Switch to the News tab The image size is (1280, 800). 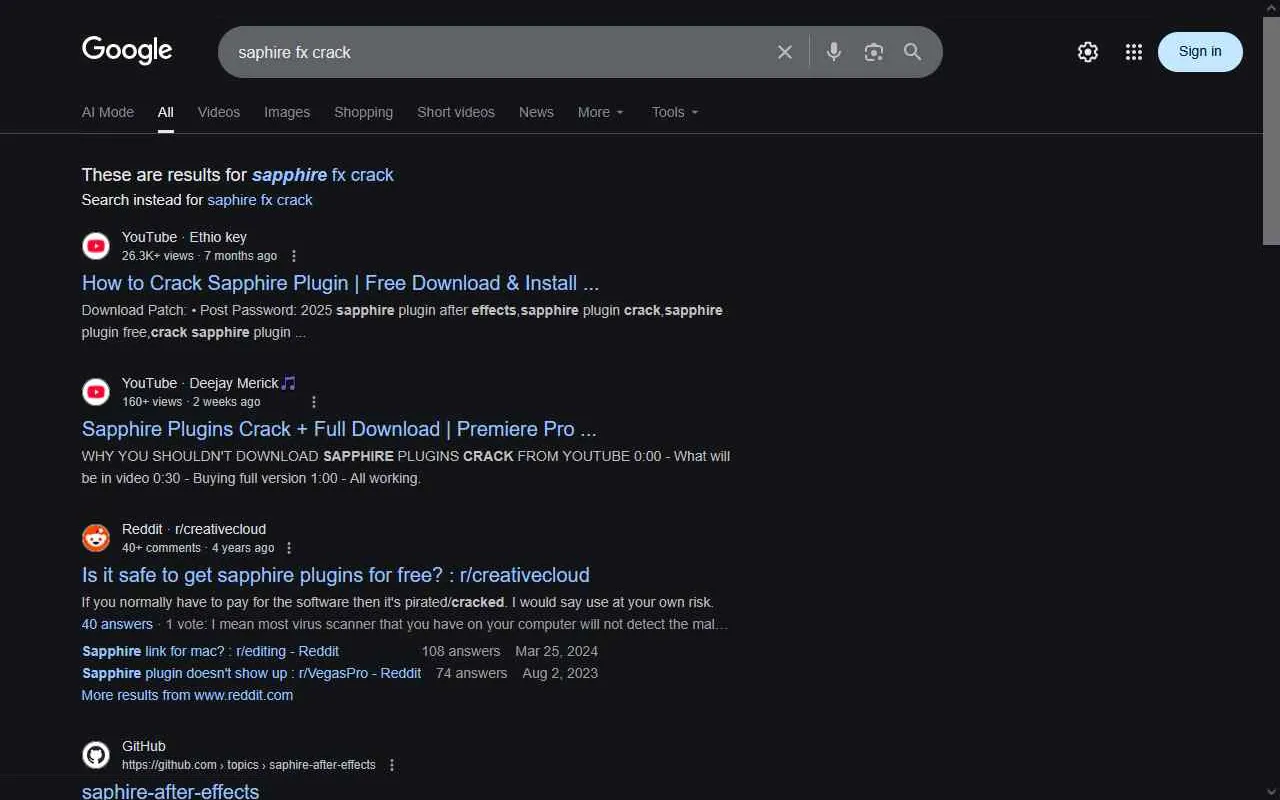coord(536,112)
